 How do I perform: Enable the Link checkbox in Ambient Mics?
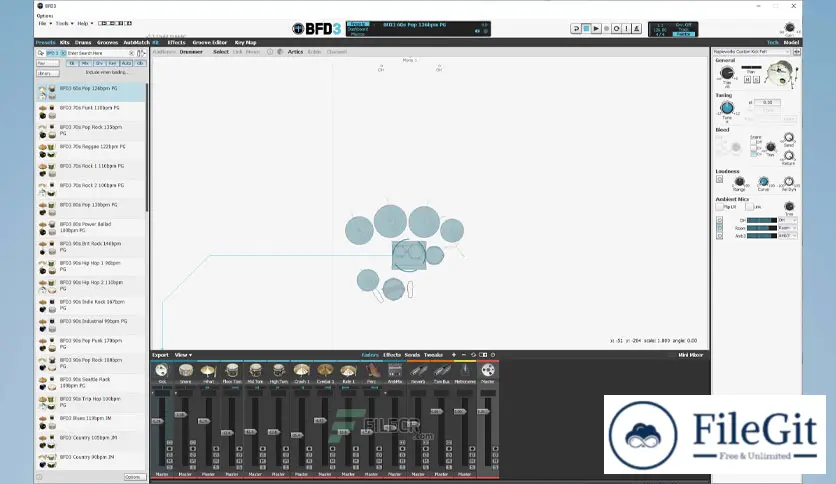pos(749,207)
